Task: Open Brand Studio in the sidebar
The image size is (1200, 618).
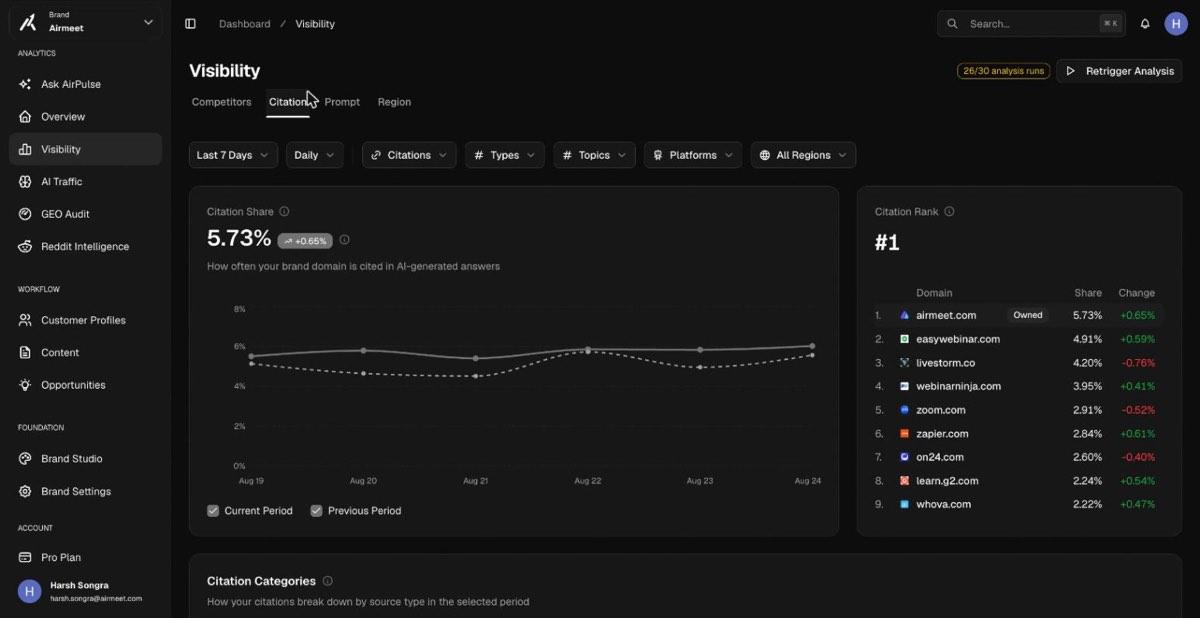Action: point(85,459)
